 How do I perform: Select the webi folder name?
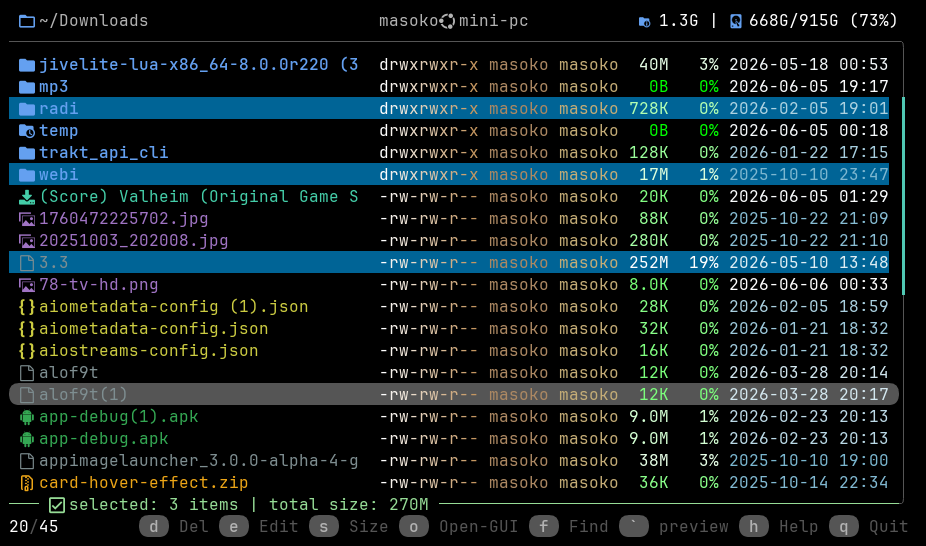(x=58, y=175)
